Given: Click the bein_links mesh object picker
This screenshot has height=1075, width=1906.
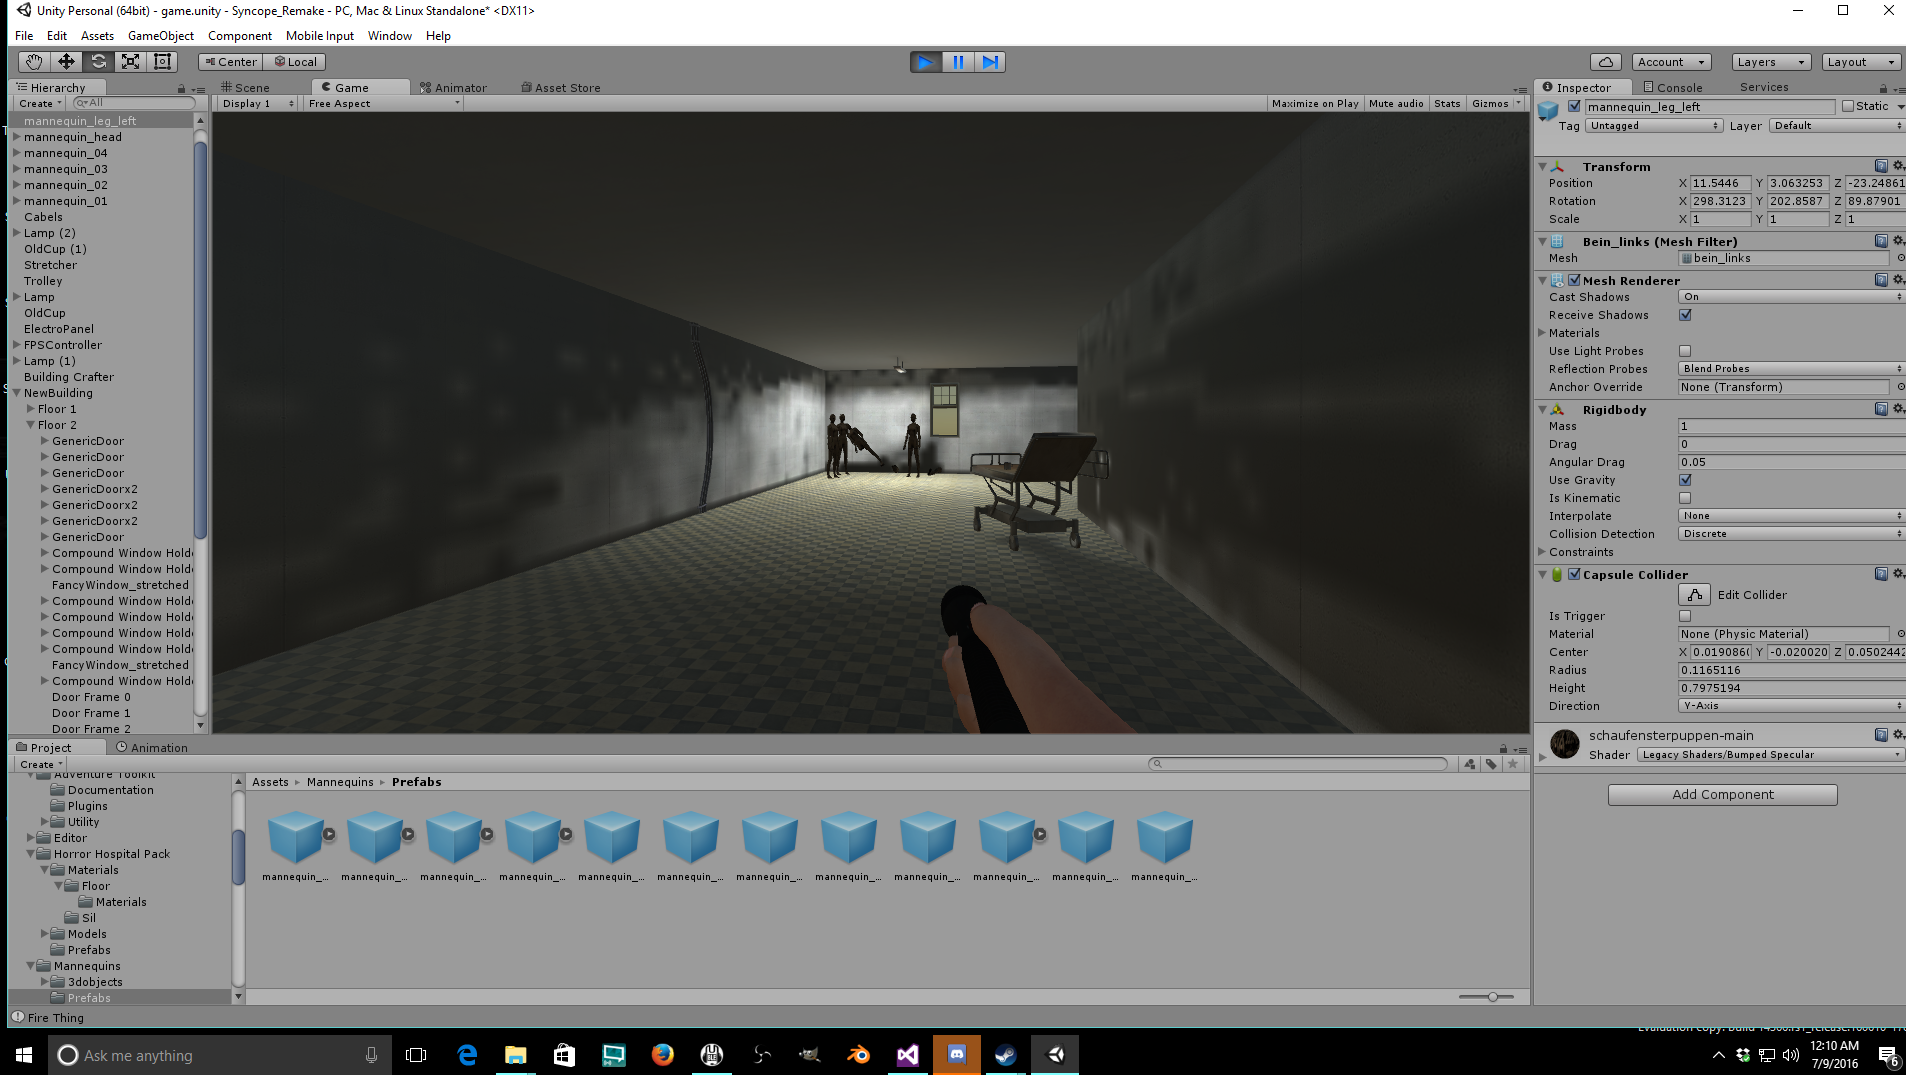Looking at the screenshot, I should (x=1900, y=258).
